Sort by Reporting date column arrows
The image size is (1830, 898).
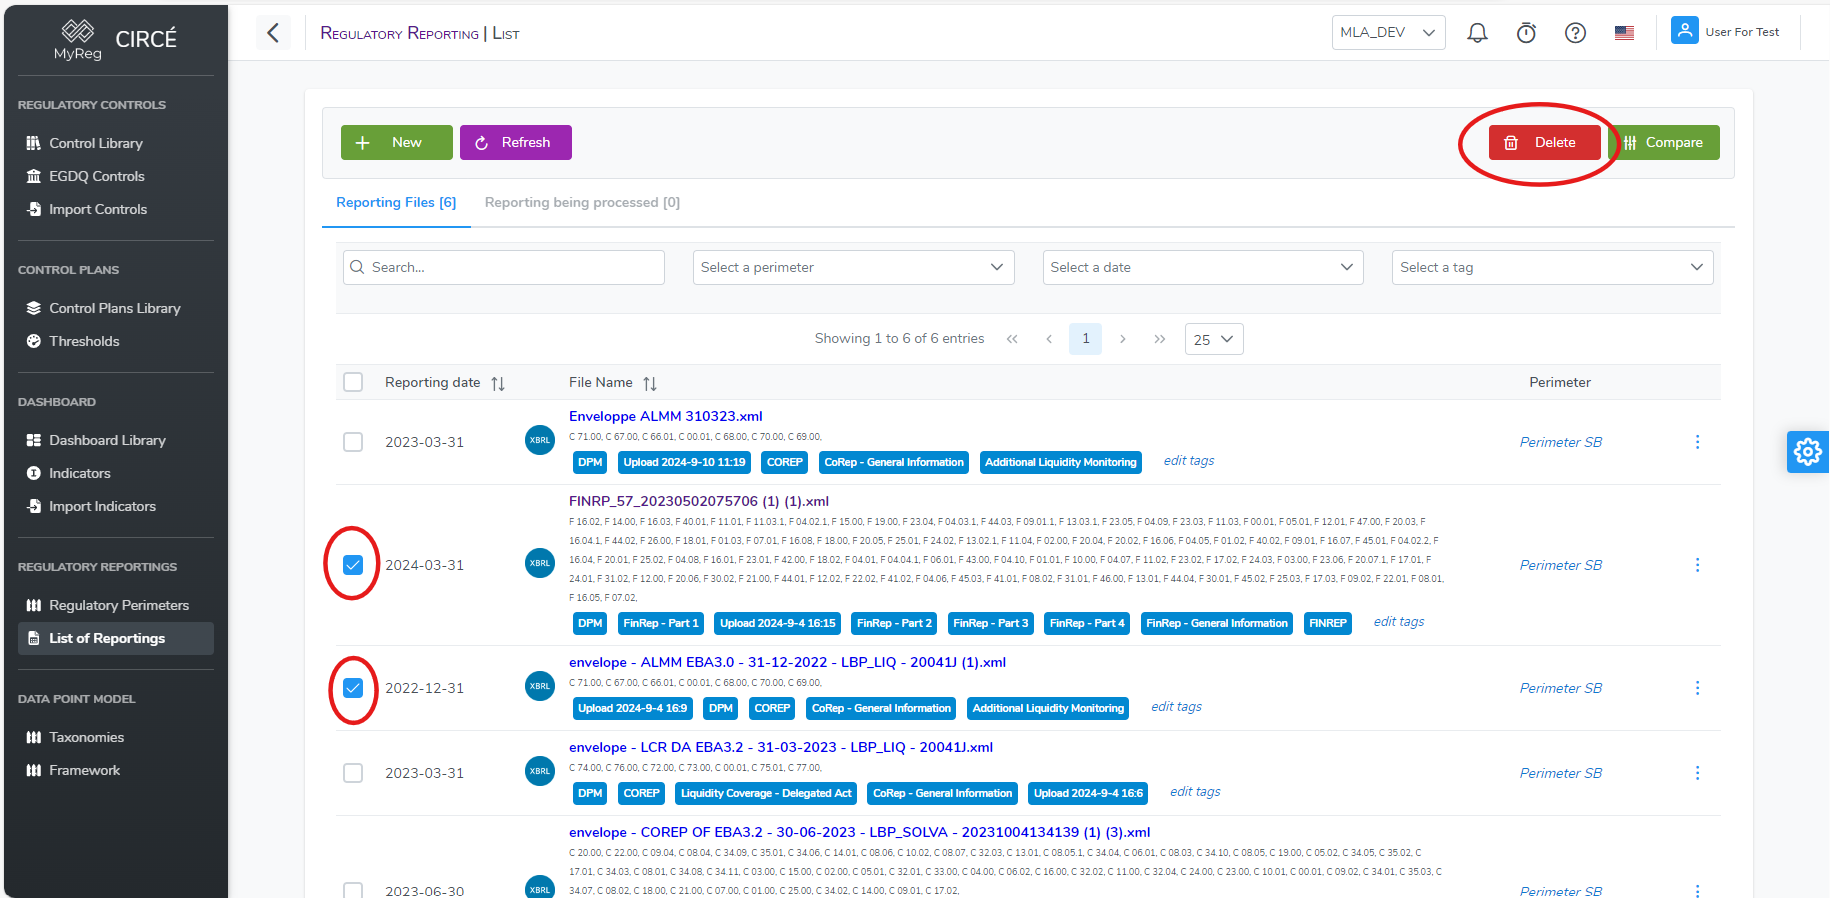click(498, 384)
